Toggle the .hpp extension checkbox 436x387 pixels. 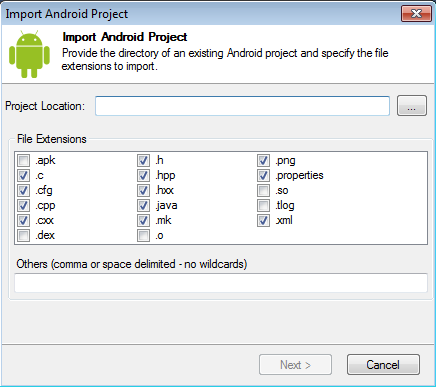(144, 176)
